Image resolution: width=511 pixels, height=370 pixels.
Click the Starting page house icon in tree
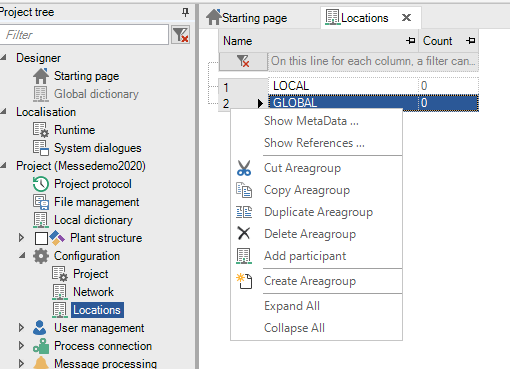41,76
